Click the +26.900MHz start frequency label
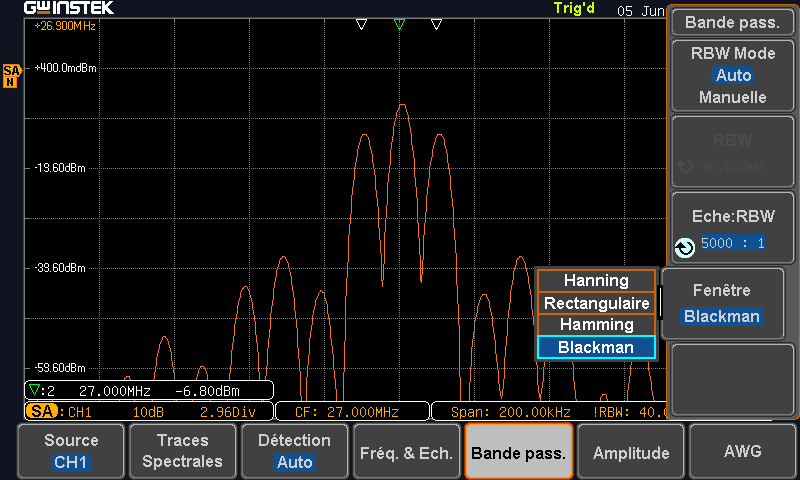Viewport: 800px width, 480px height. pyautogui.click(x=65, y=26)
